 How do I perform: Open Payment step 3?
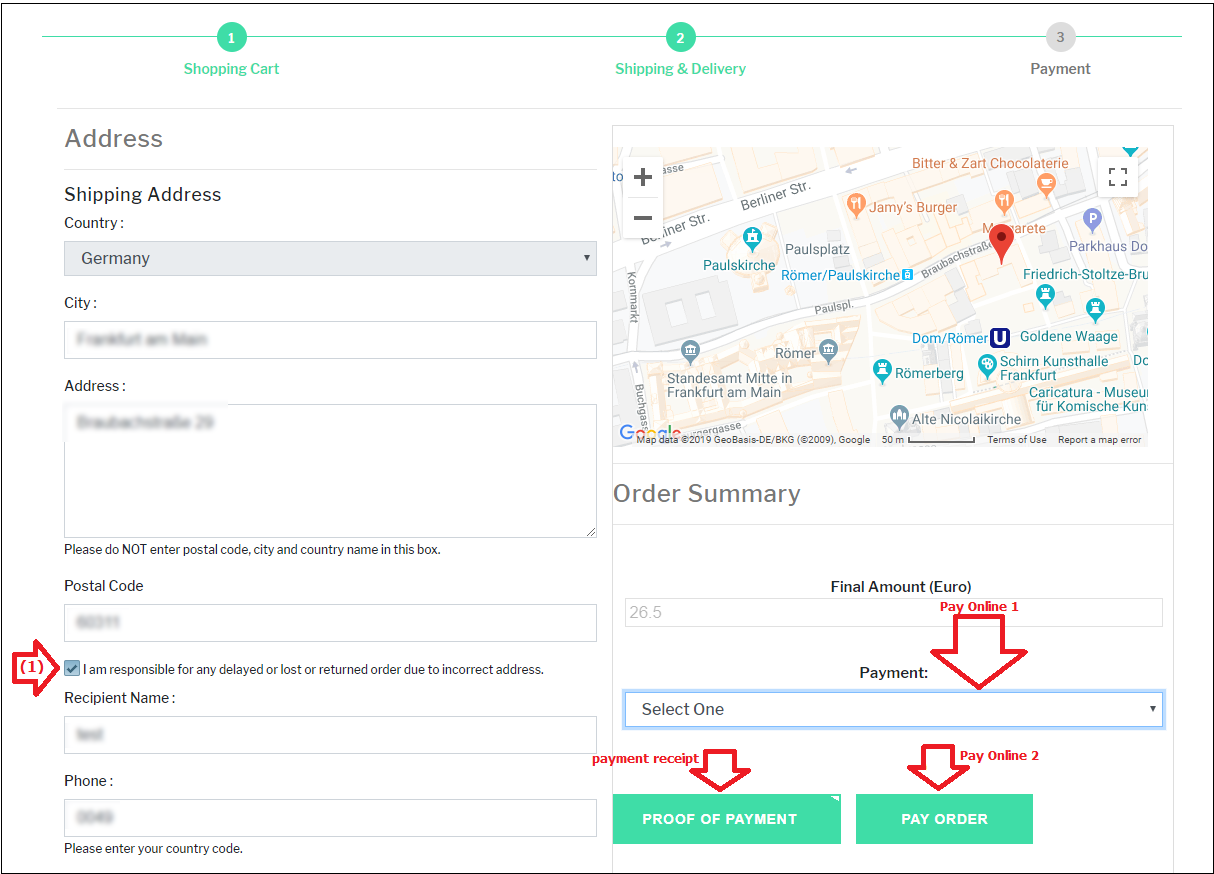coord(1060,39)
